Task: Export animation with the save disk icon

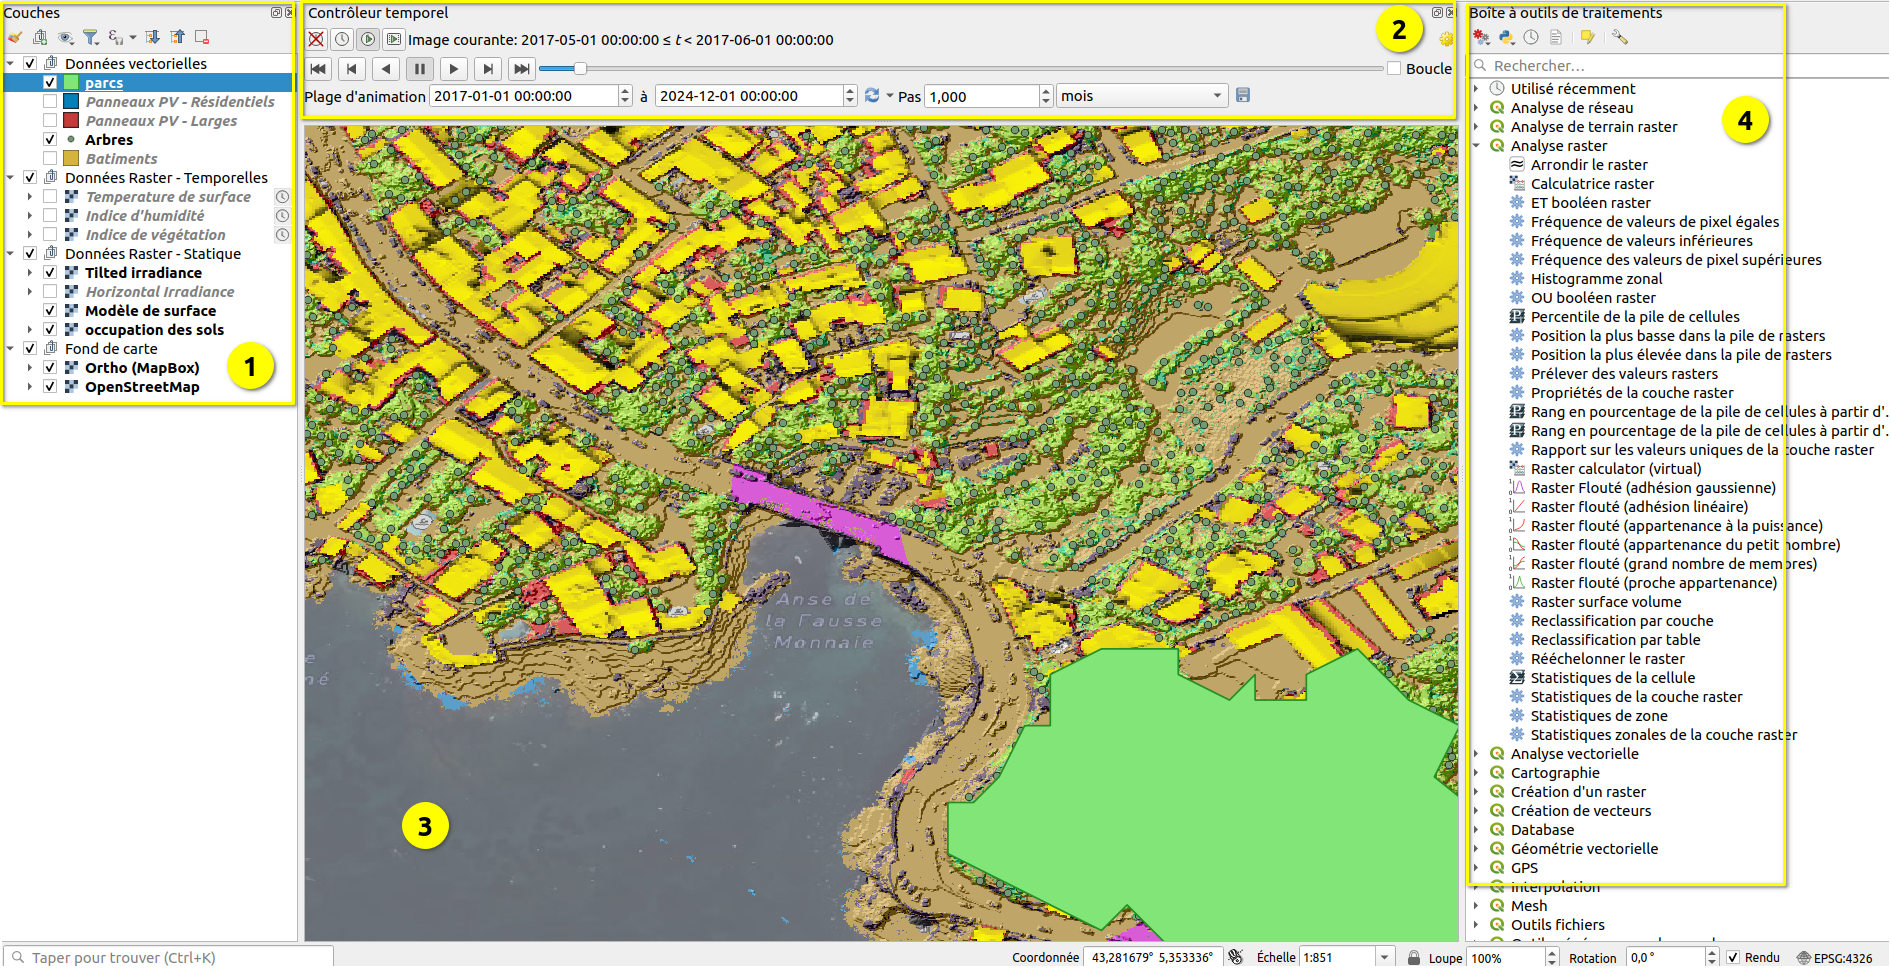Action: [x=1243, y=95]
